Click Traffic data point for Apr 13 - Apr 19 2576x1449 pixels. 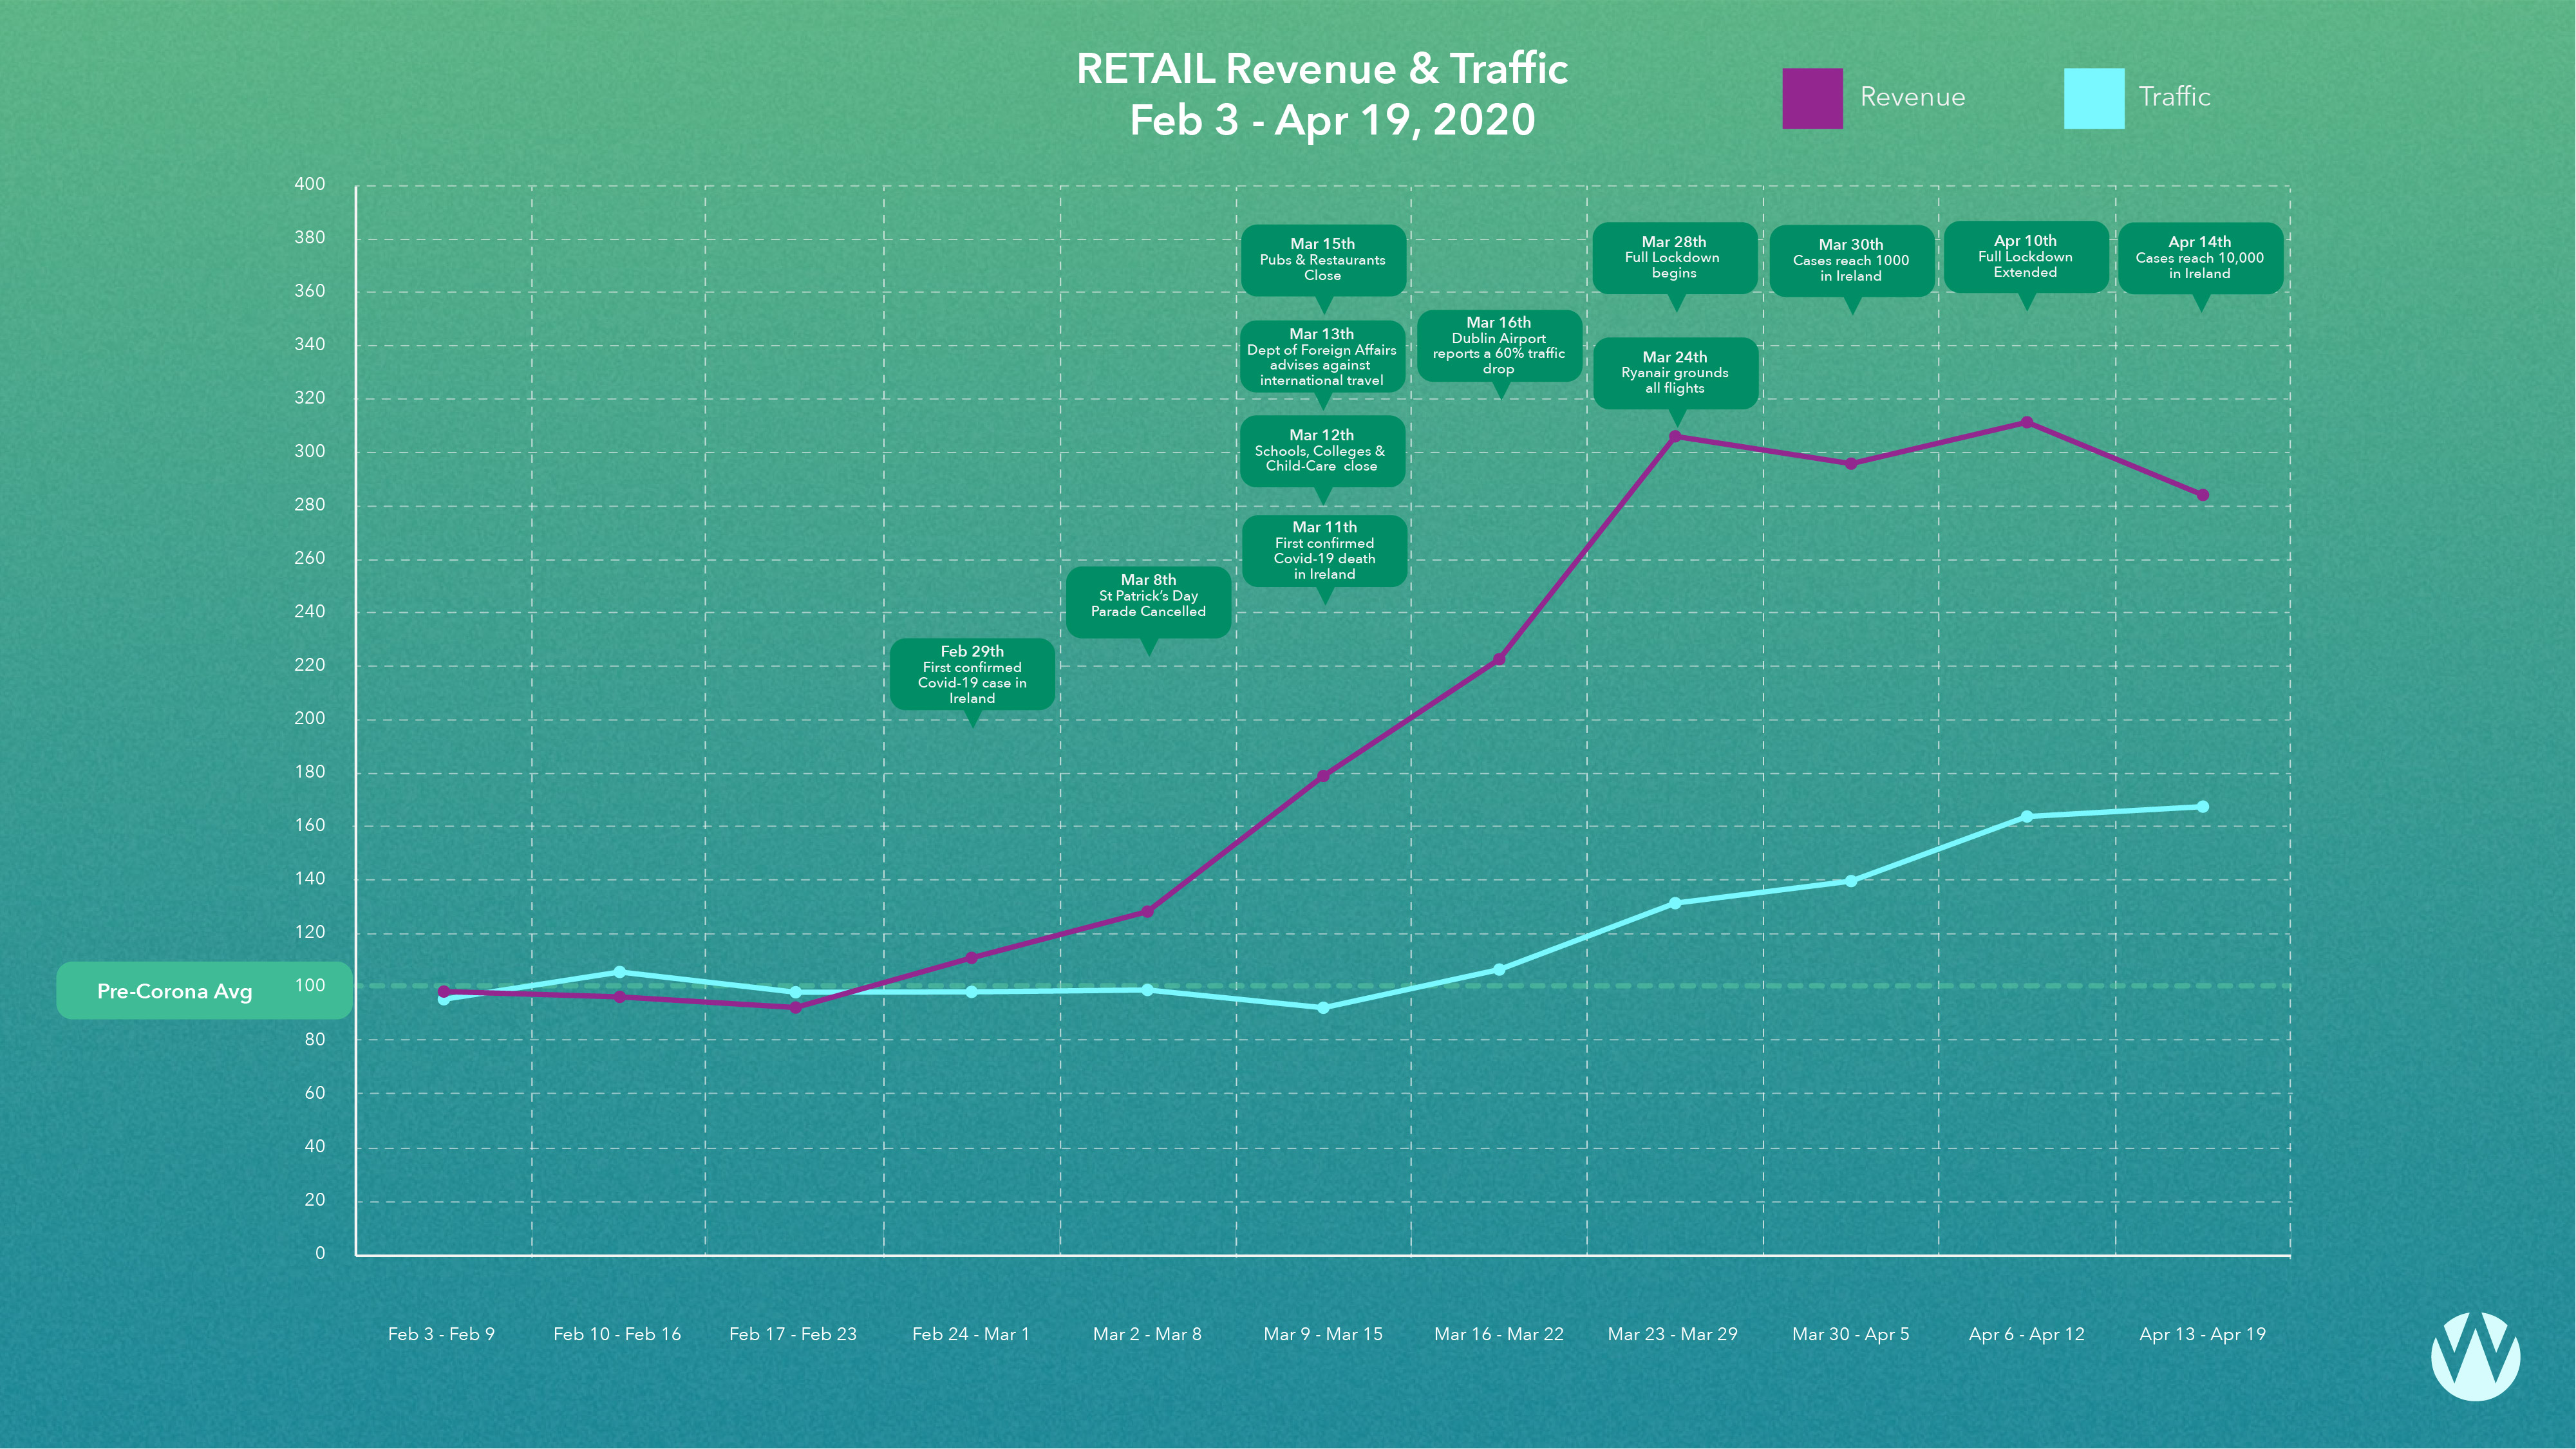2202,807
